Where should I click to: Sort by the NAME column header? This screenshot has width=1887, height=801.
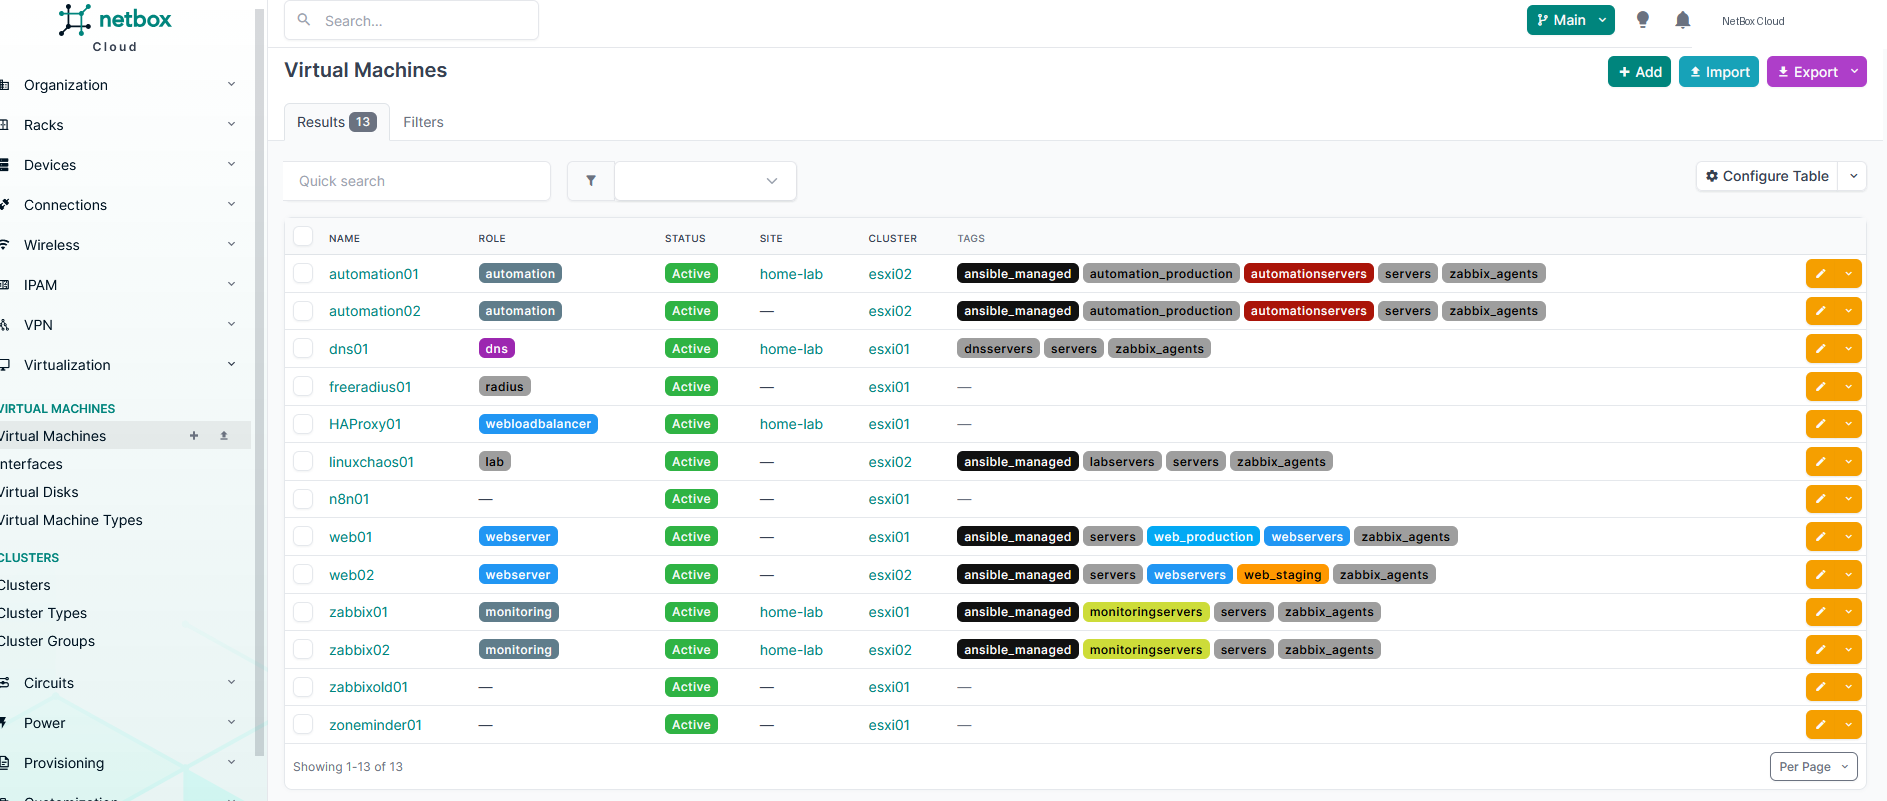344,239
